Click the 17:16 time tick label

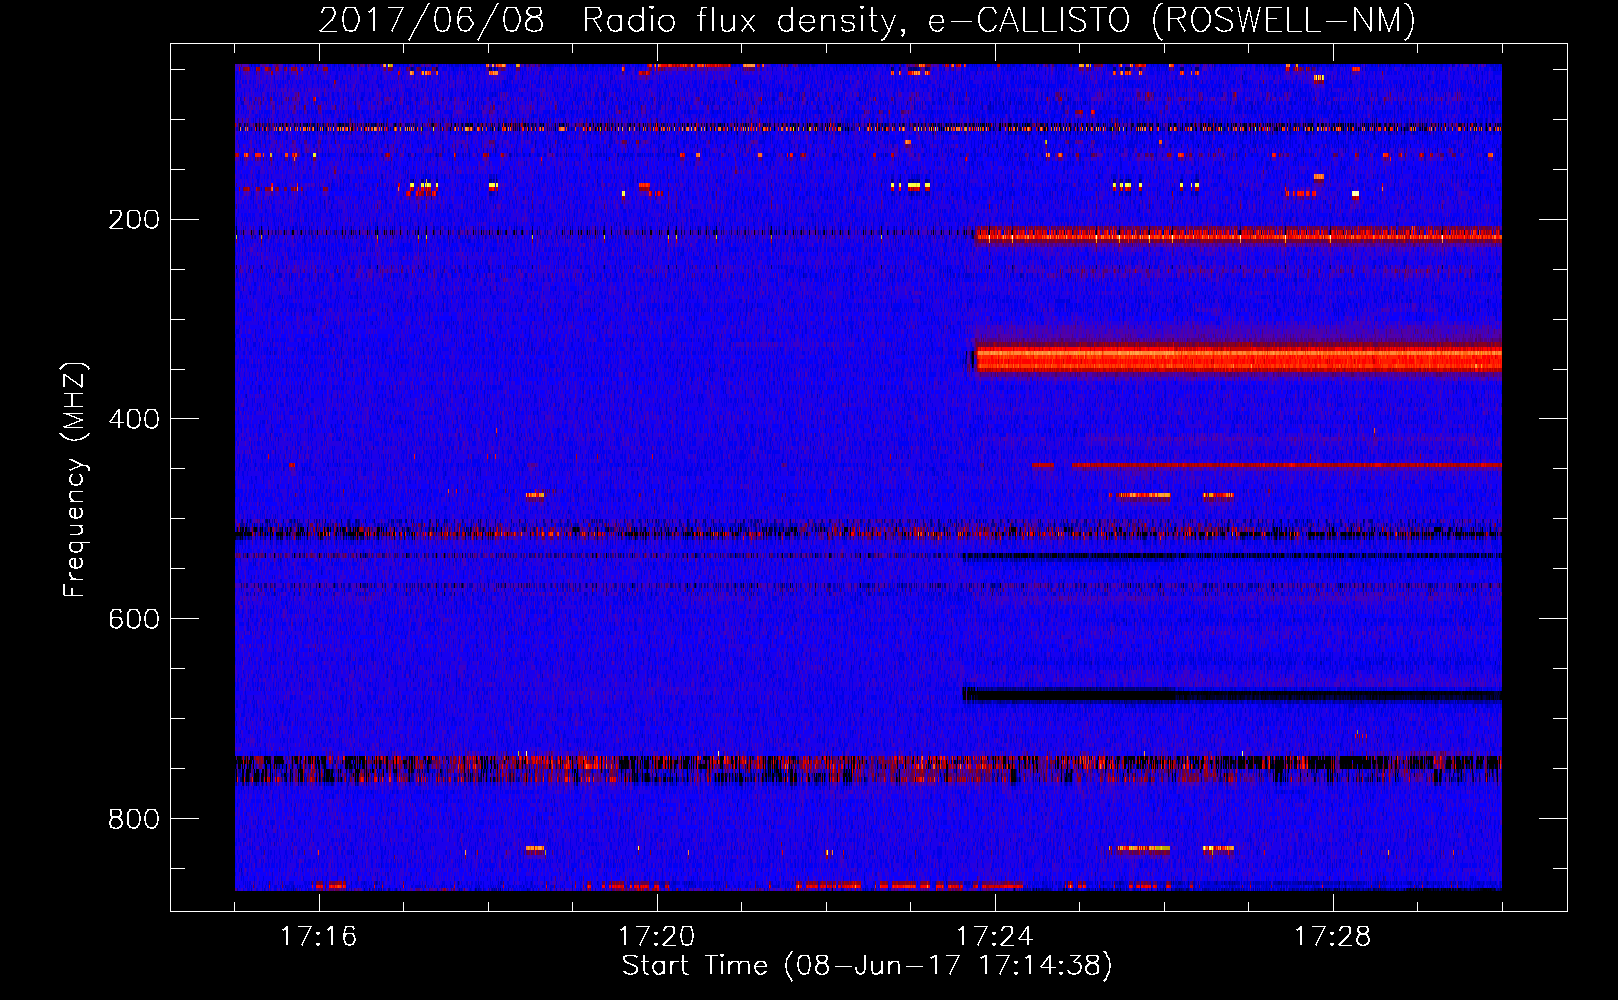319,937
